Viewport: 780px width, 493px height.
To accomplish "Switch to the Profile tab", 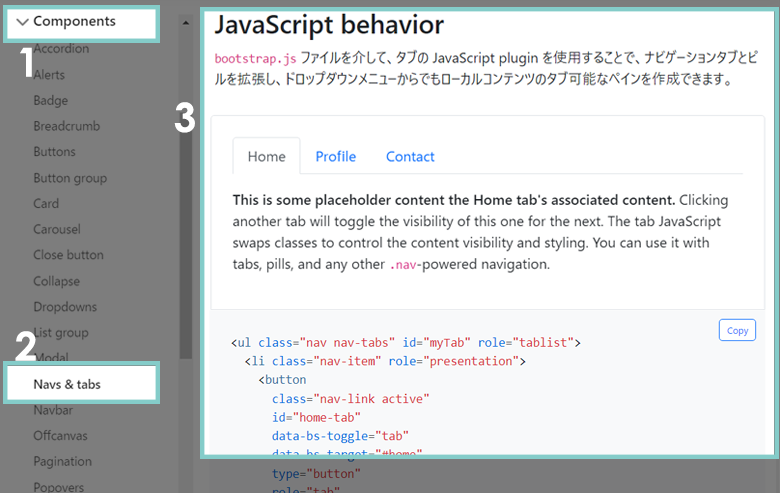I will (335, 156).
